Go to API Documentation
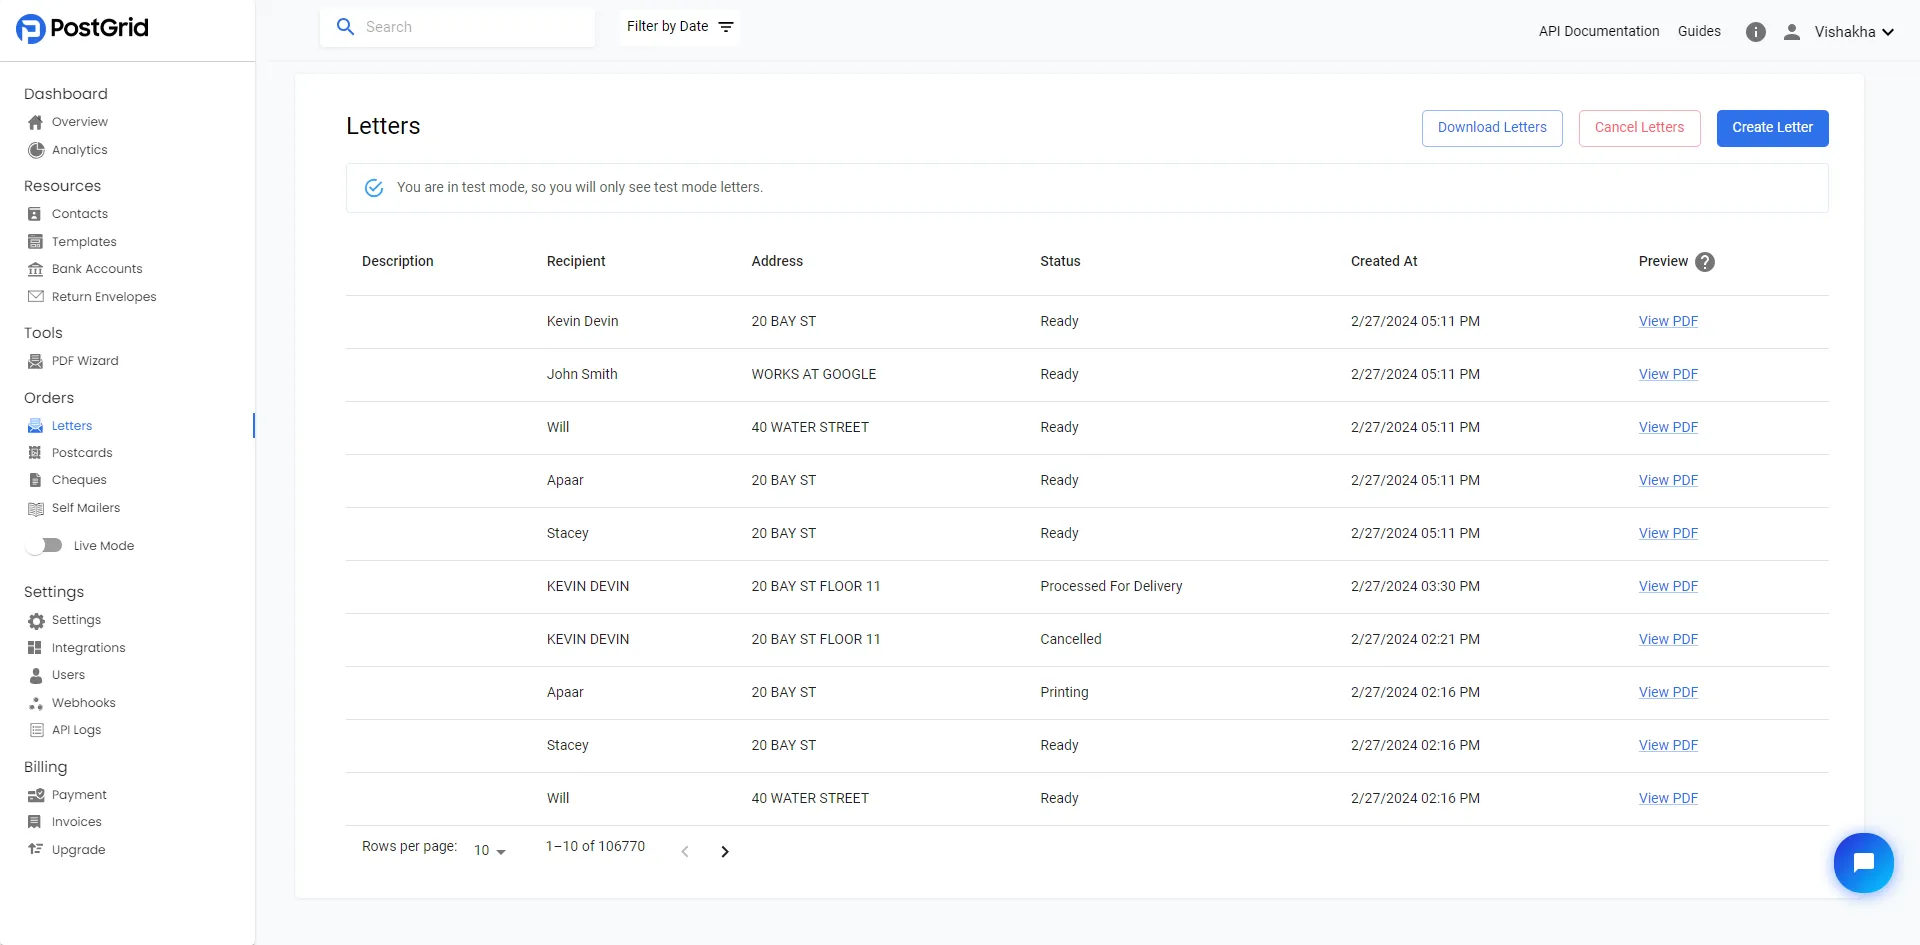The width and height of the screenshot is (1920, 945). (1598, 31)
